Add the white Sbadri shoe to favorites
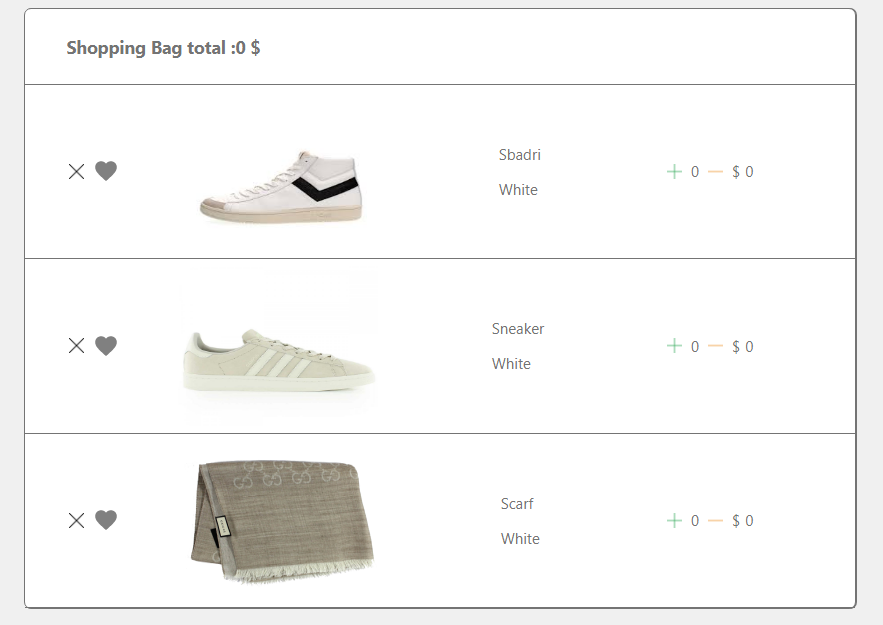The height and width of the screenshot is (625, 883). tap(106, 171)
